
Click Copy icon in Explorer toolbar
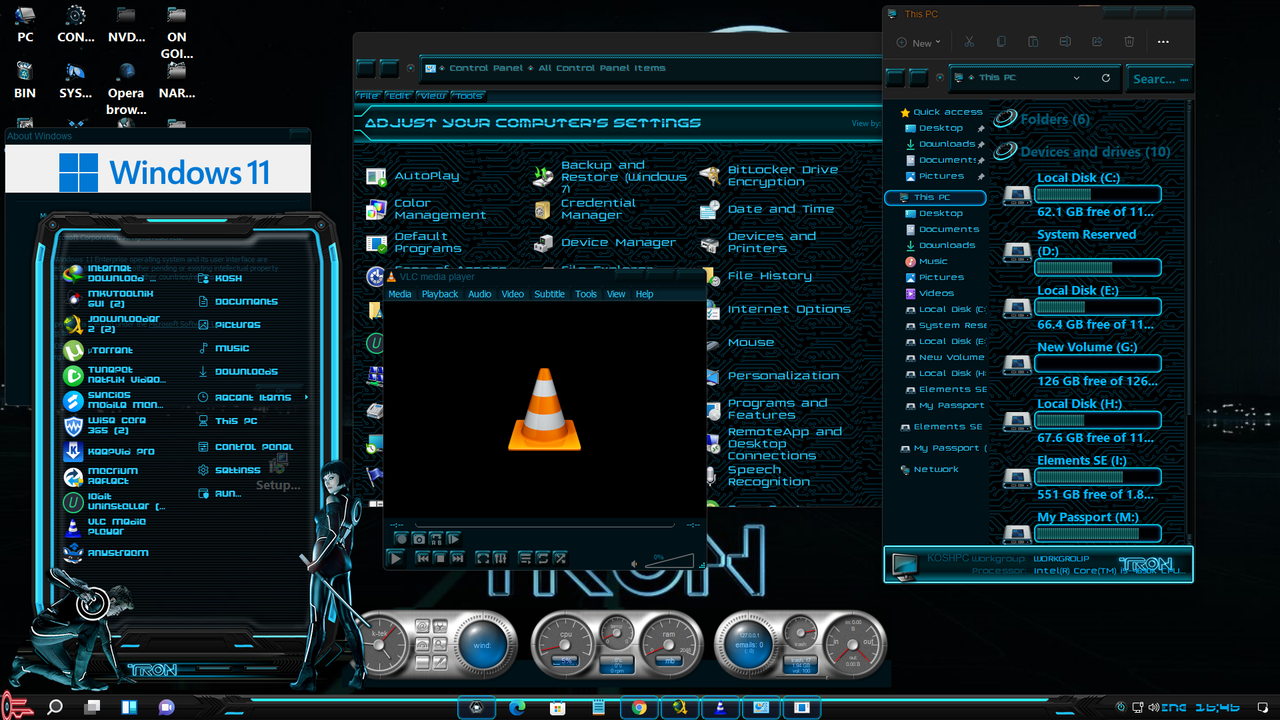point(1001,42)
